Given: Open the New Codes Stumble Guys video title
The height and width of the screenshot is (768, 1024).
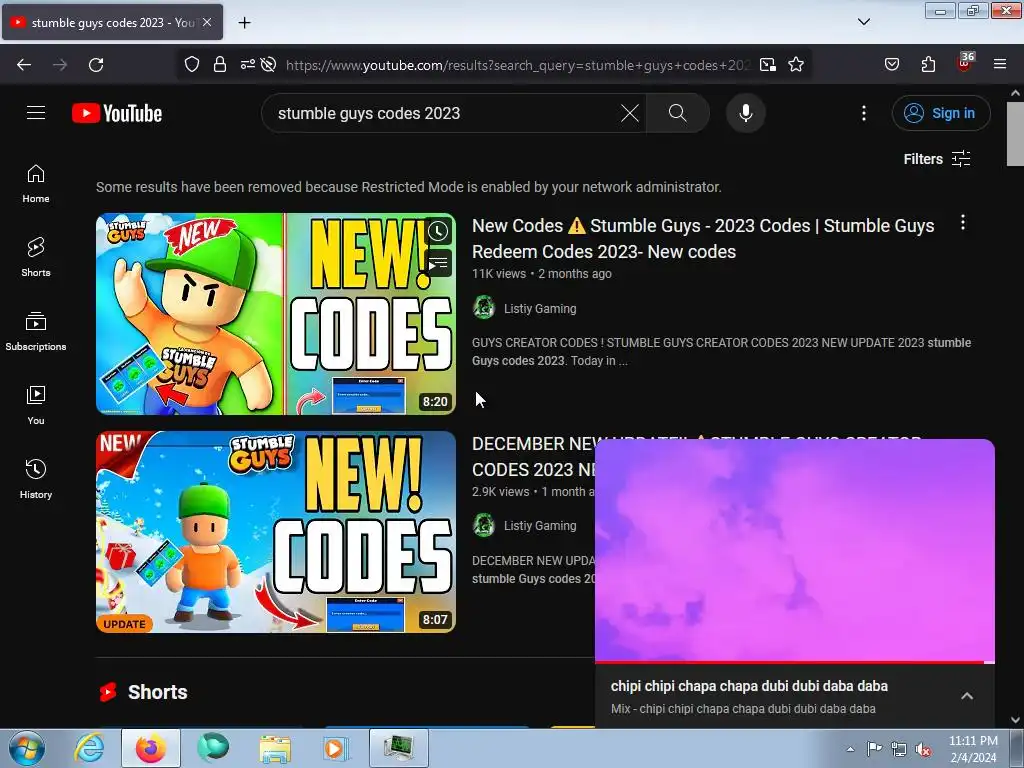Looking at the screenshot, I should [x=703, y=238].
